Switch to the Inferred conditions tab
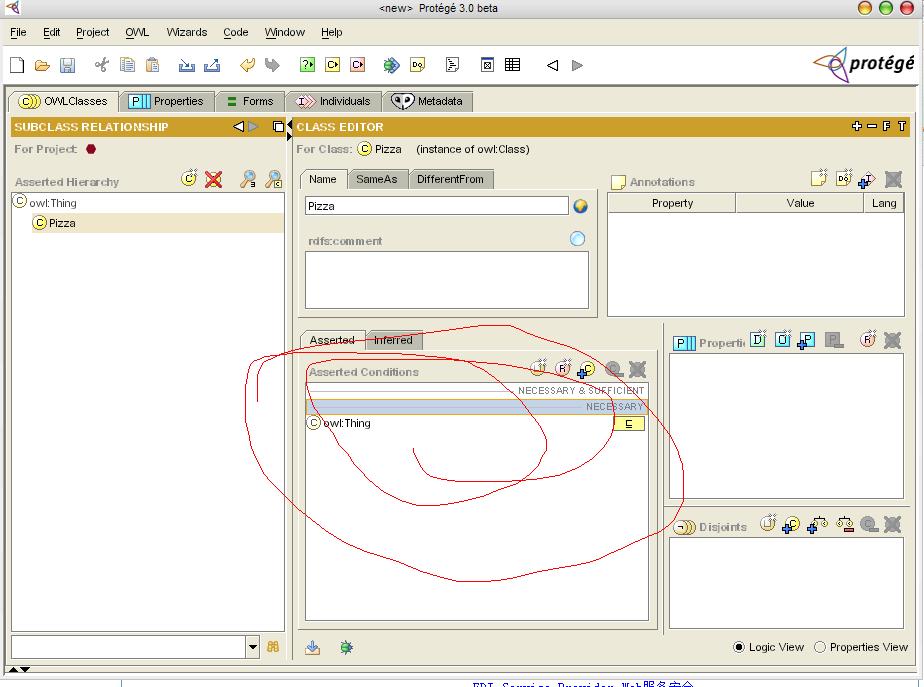Viewport: 924px width, 687px height. (x=394, y=340)
